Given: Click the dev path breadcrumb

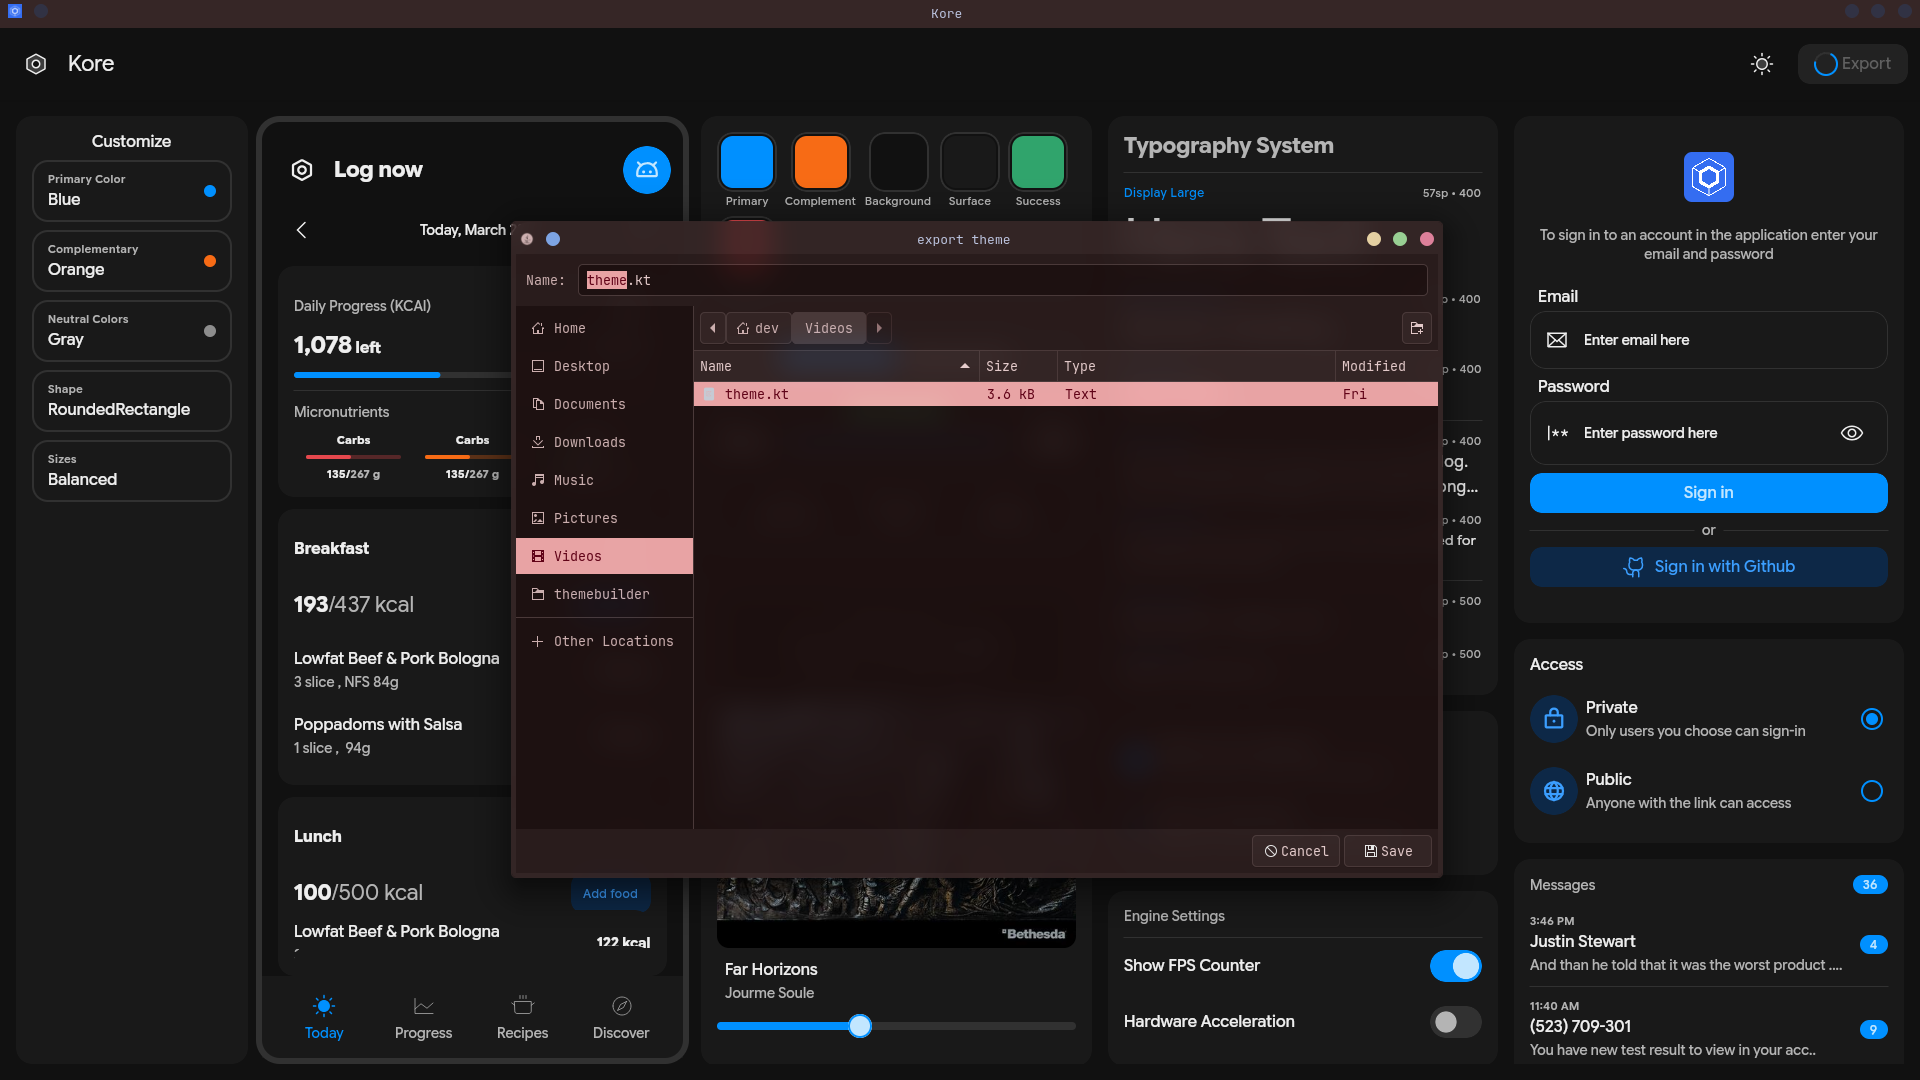Looking at the screenshot, I should tap(758, 328).
